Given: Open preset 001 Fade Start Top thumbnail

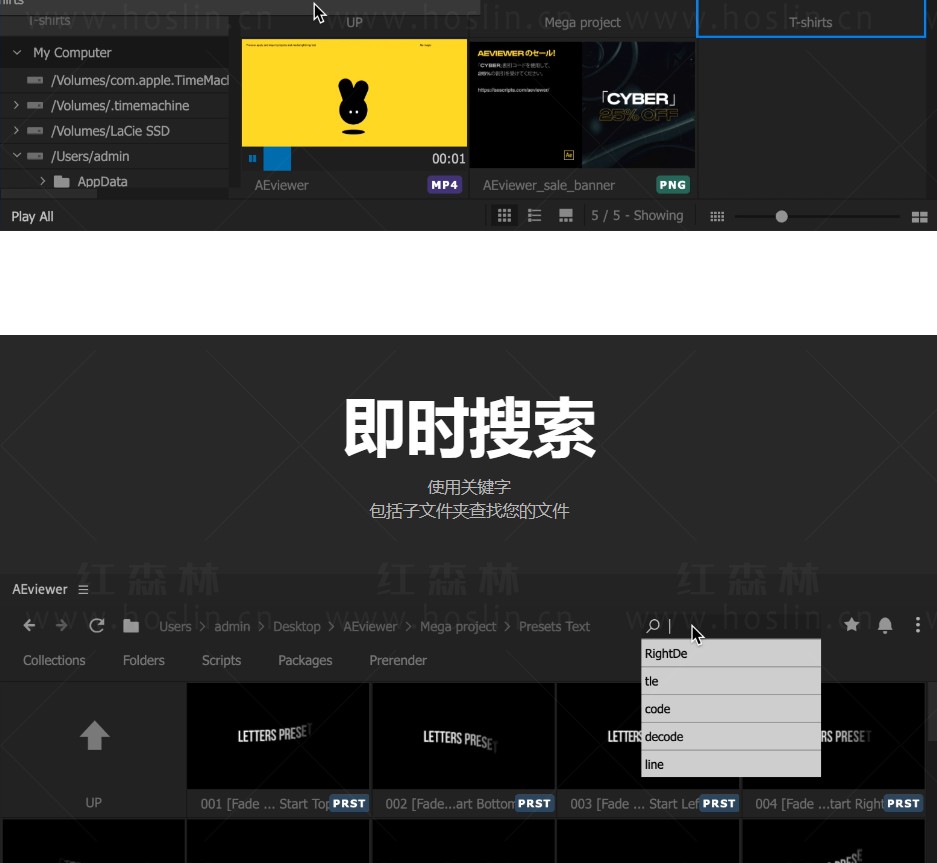Looking at the screenshot, I should [278, 736].
